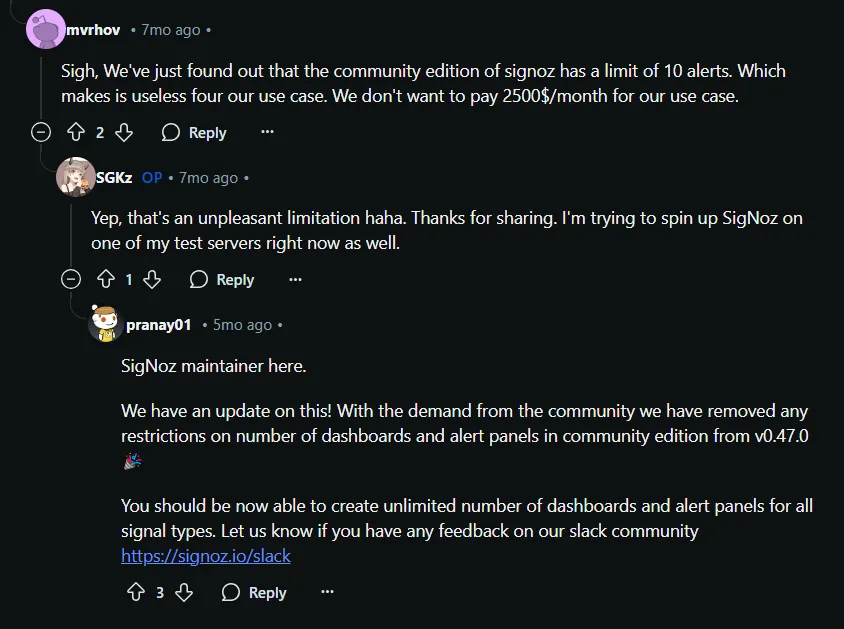Open more options on mvrhov's comment
The width and height of the screenshot is (844, 629).
[267, 132]
